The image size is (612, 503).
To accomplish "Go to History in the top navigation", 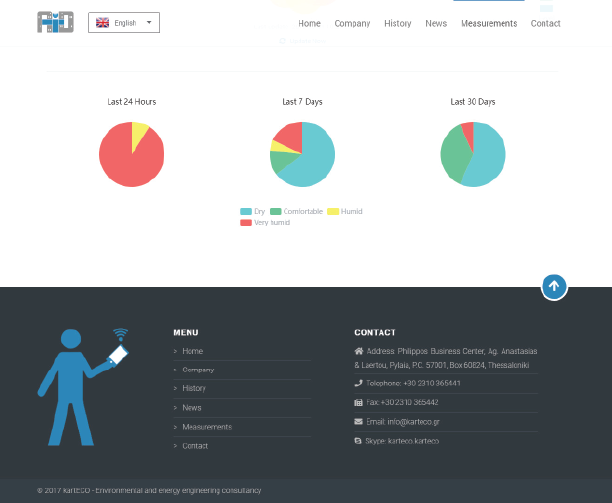I will 397,23.
